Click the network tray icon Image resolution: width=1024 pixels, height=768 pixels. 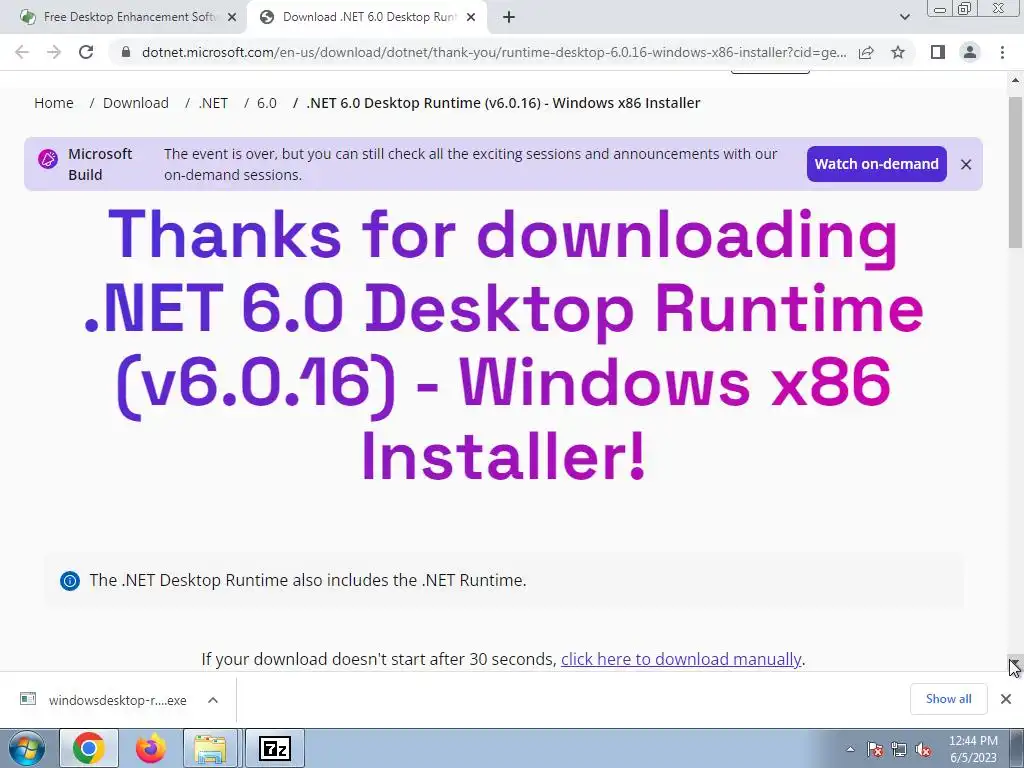[x=899, y=749]
